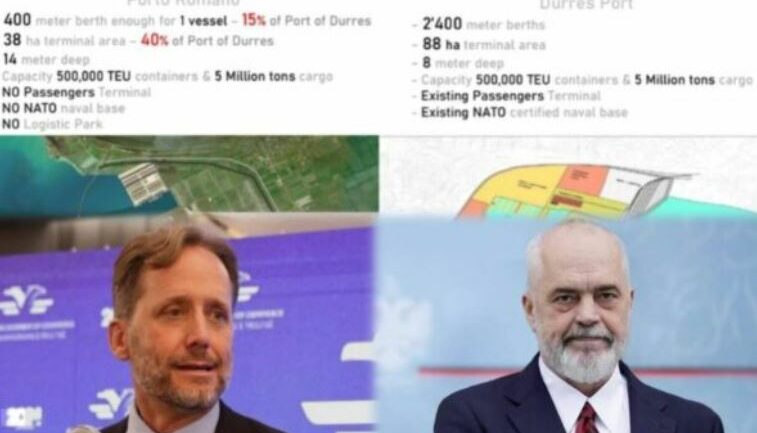Click the photo of man at purple backdrop
757x433 pixels.
coord(187,323)
